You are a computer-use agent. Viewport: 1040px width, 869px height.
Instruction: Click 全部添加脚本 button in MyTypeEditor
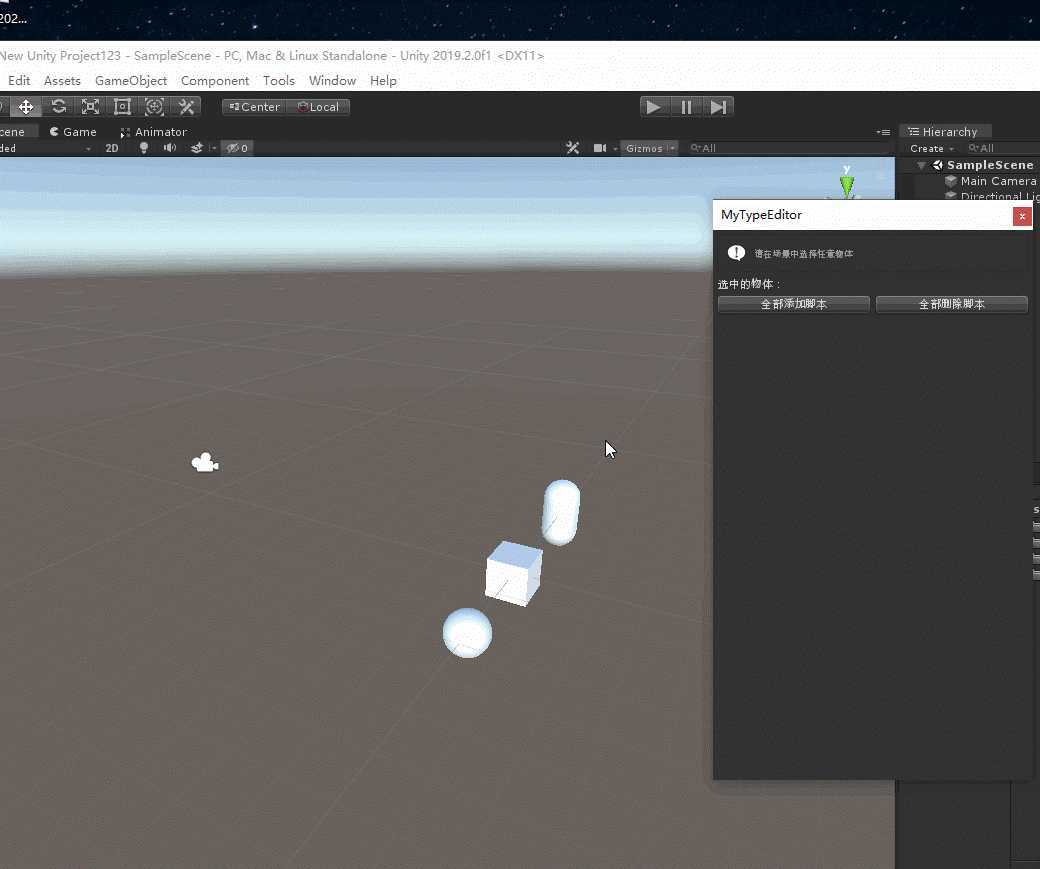click(x=793, y=304)
